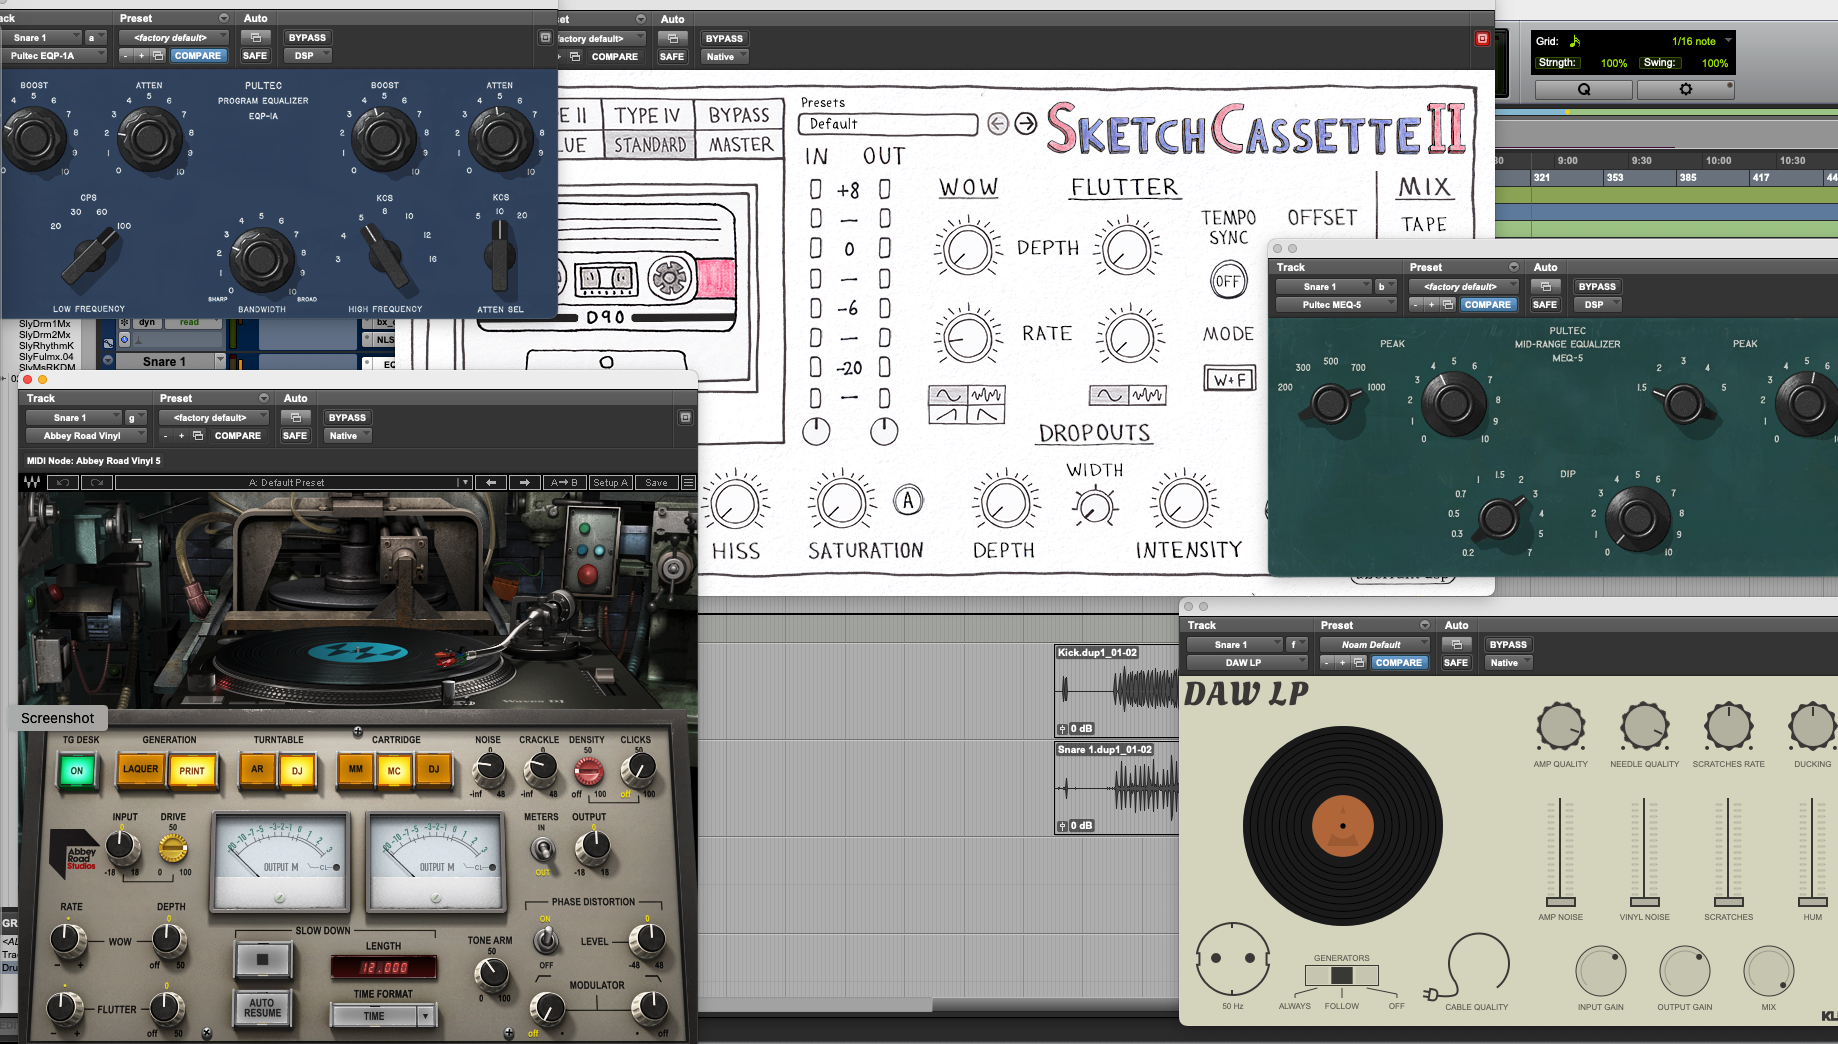Click the Setup A menu in Abbey Road Vinyl toolbar
The height and width of the screenshot is (1044, 1838).
(610, 482)
